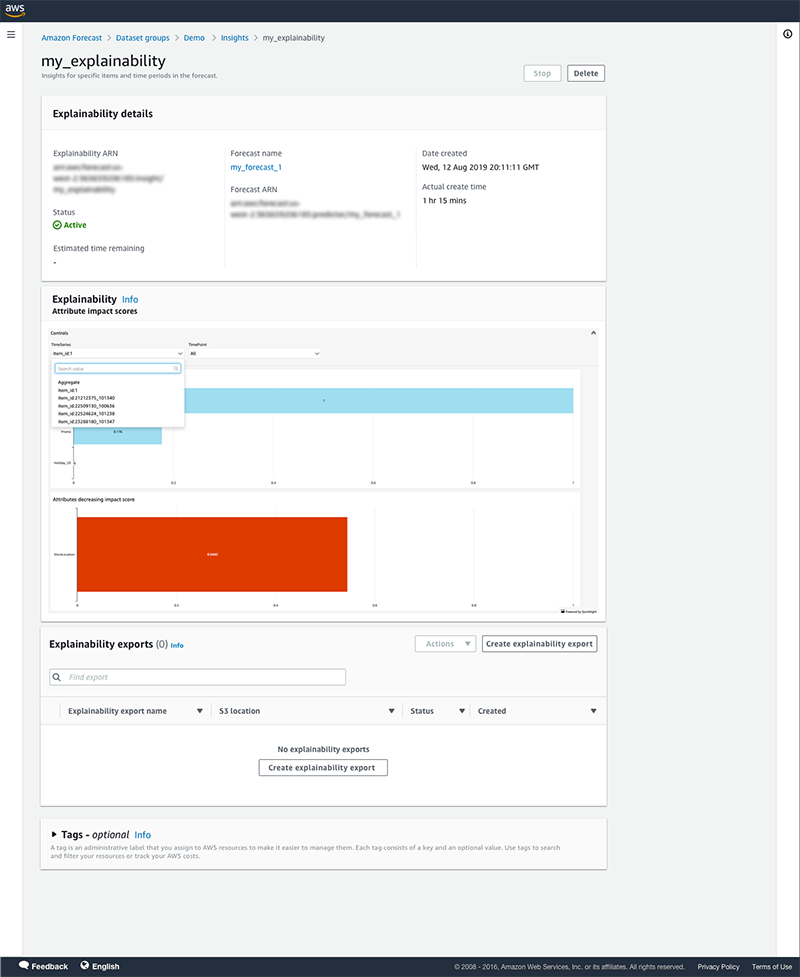This screenshot has height=977, width=800.
Task: Select item_id:22509130_100636 option
Action: (x=87, y=406)
